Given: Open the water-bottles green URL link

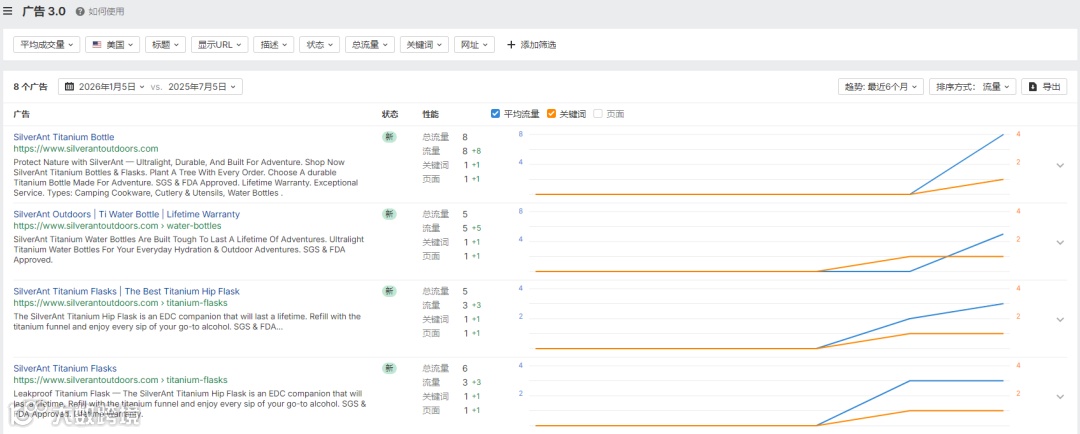Looking at the screenshot, I should 117,226.
